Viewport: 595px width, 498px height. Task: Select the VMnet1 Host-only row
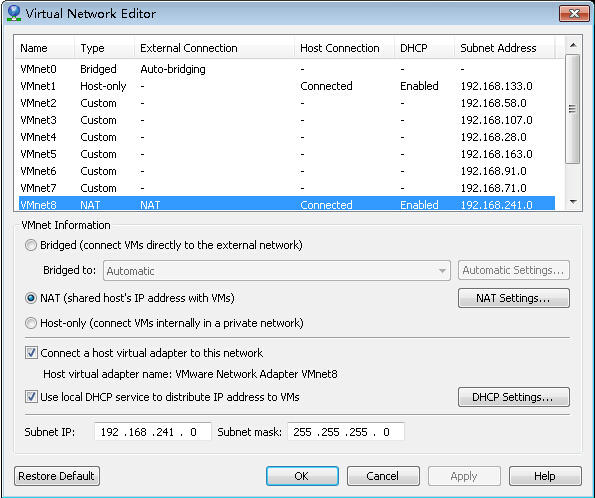[287, 86]
